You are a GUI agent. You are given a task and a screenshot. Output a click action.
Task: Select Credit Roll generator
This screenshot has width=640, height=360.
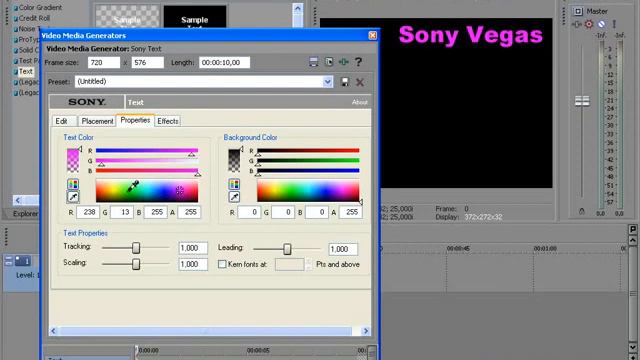[x=34, y=18]
